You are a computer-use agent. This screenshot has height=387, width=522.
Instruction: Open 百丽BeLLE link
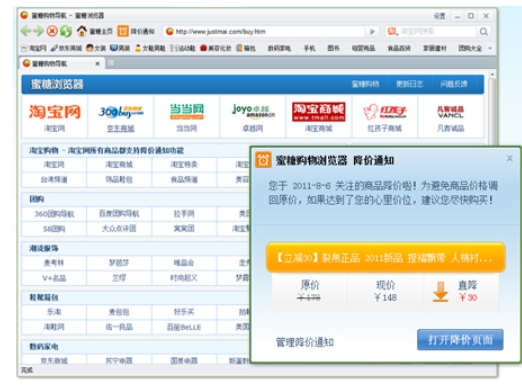[x=184, y=327]
